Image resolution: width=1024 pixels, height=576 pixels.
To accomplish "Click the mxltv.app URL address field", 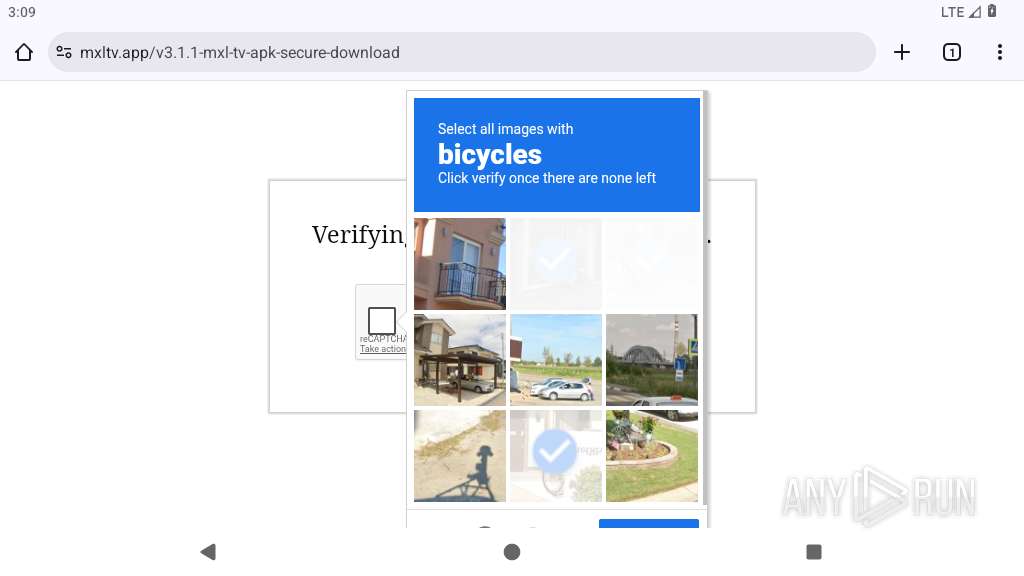I will [461, 52].
